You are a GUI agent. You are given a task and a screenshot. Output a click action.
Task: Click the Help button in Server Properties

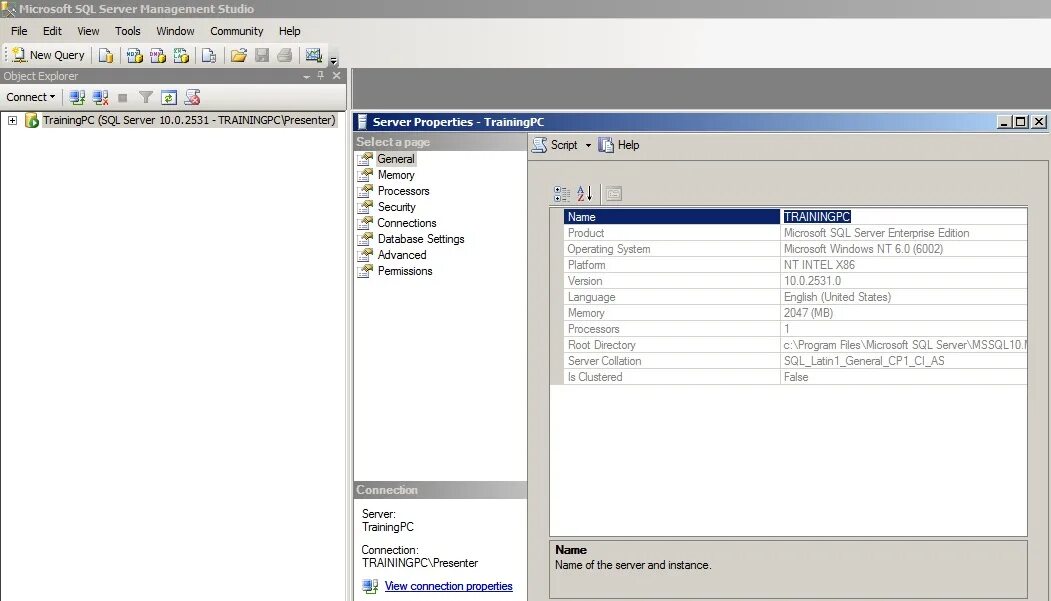(619, 145)
